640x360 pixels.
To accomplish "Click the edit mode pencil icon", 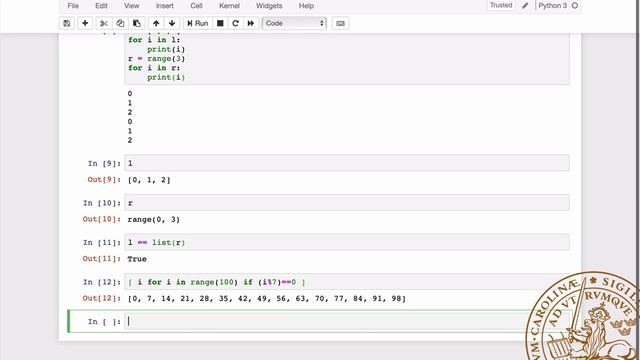I will 525,6.
